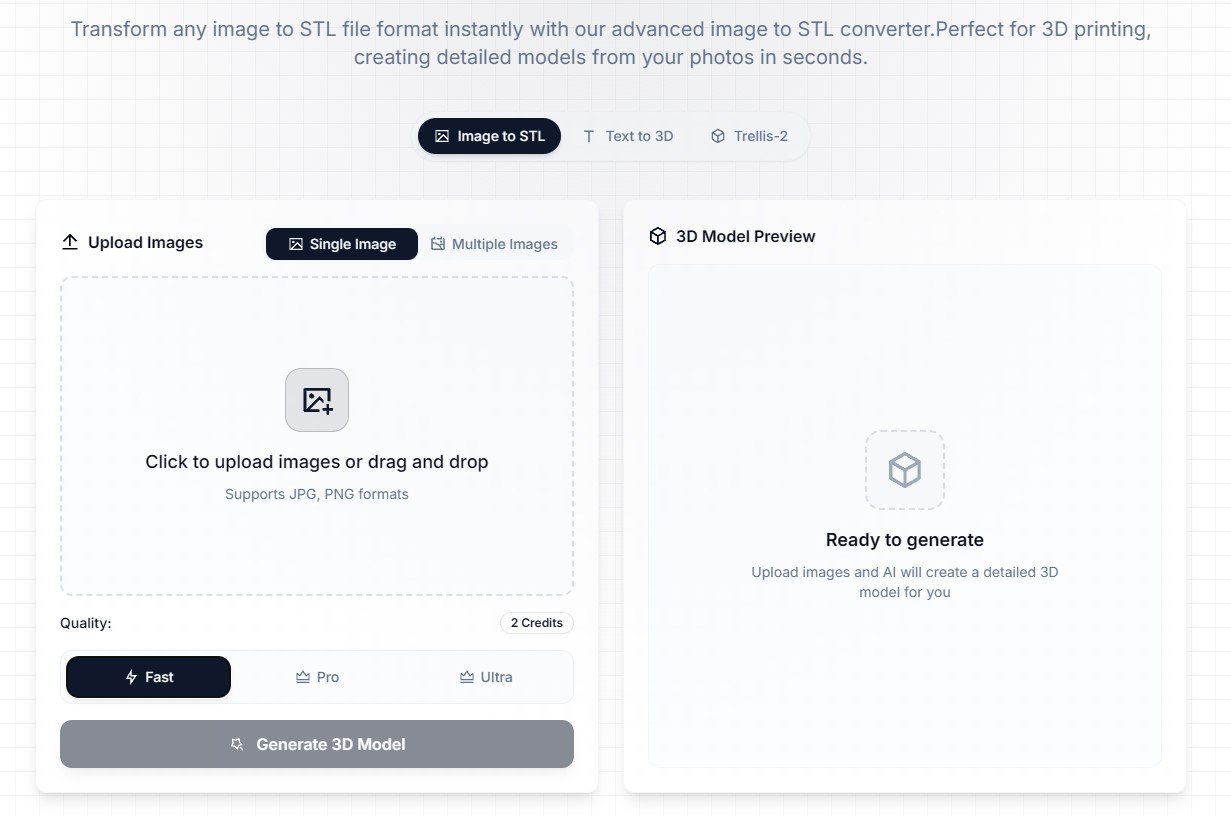This screenshot has width=1231, height=816.
Task: Click the stacked images icon for Multiple Images
Action: pos(438,244)
